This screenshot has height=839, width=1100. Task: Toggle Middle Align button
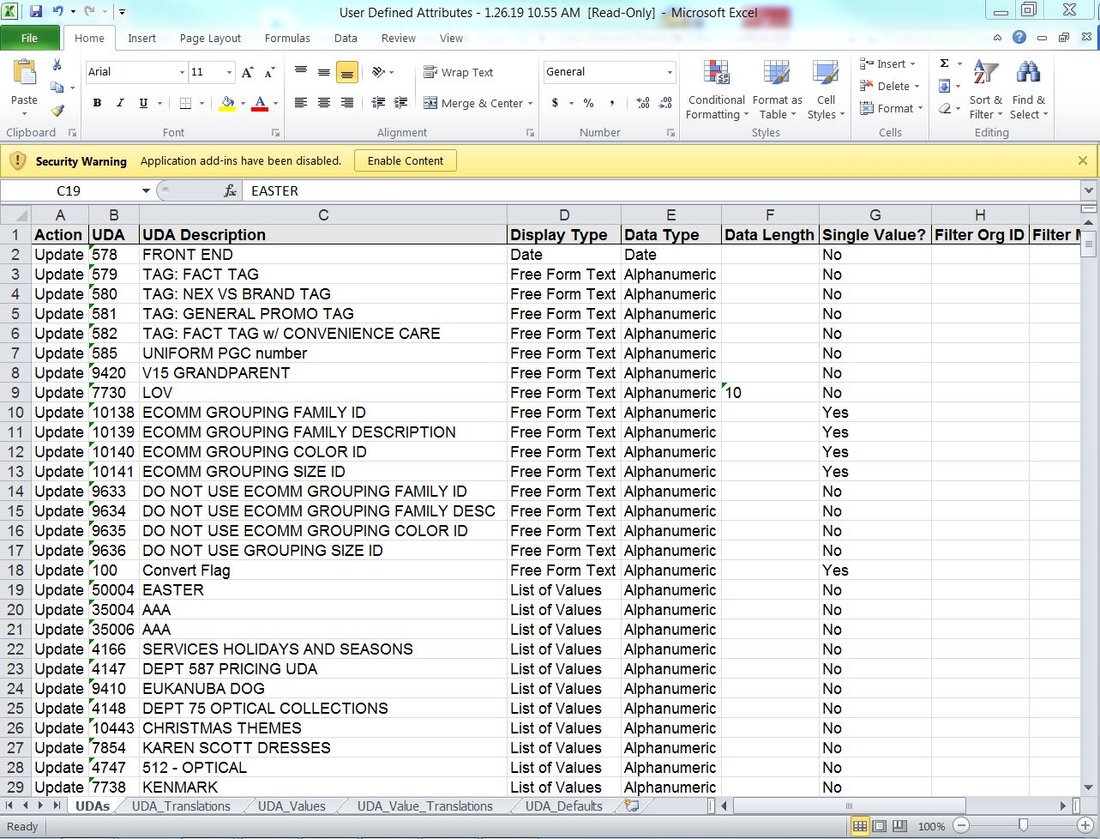click(x=324, y=72)
